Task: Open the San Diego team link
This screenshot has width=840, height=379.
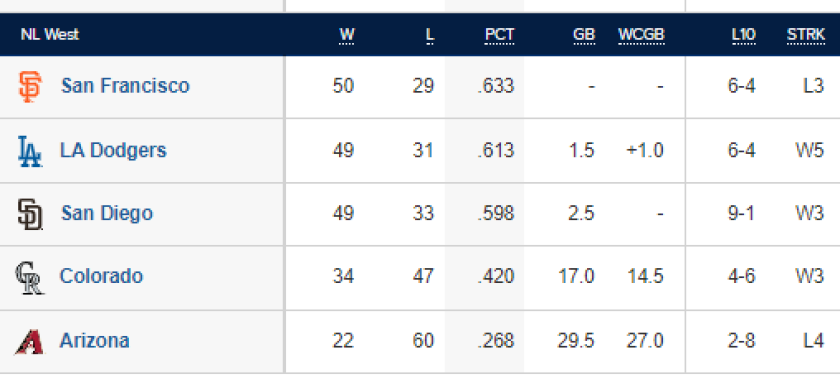Action: (x=107, y=213)
